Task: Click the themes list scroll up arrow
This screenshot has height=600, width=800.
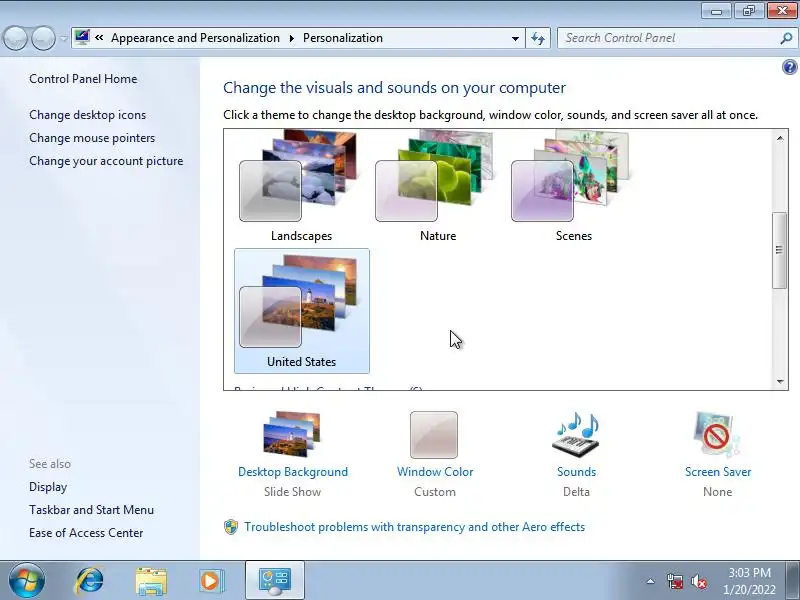Action: (780, 138)
